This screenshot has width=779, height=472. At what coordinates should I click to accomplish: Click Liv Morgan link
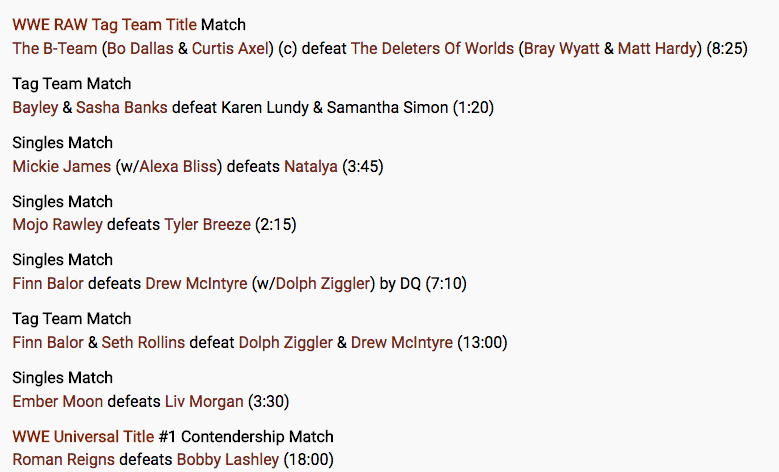point(204,401)
